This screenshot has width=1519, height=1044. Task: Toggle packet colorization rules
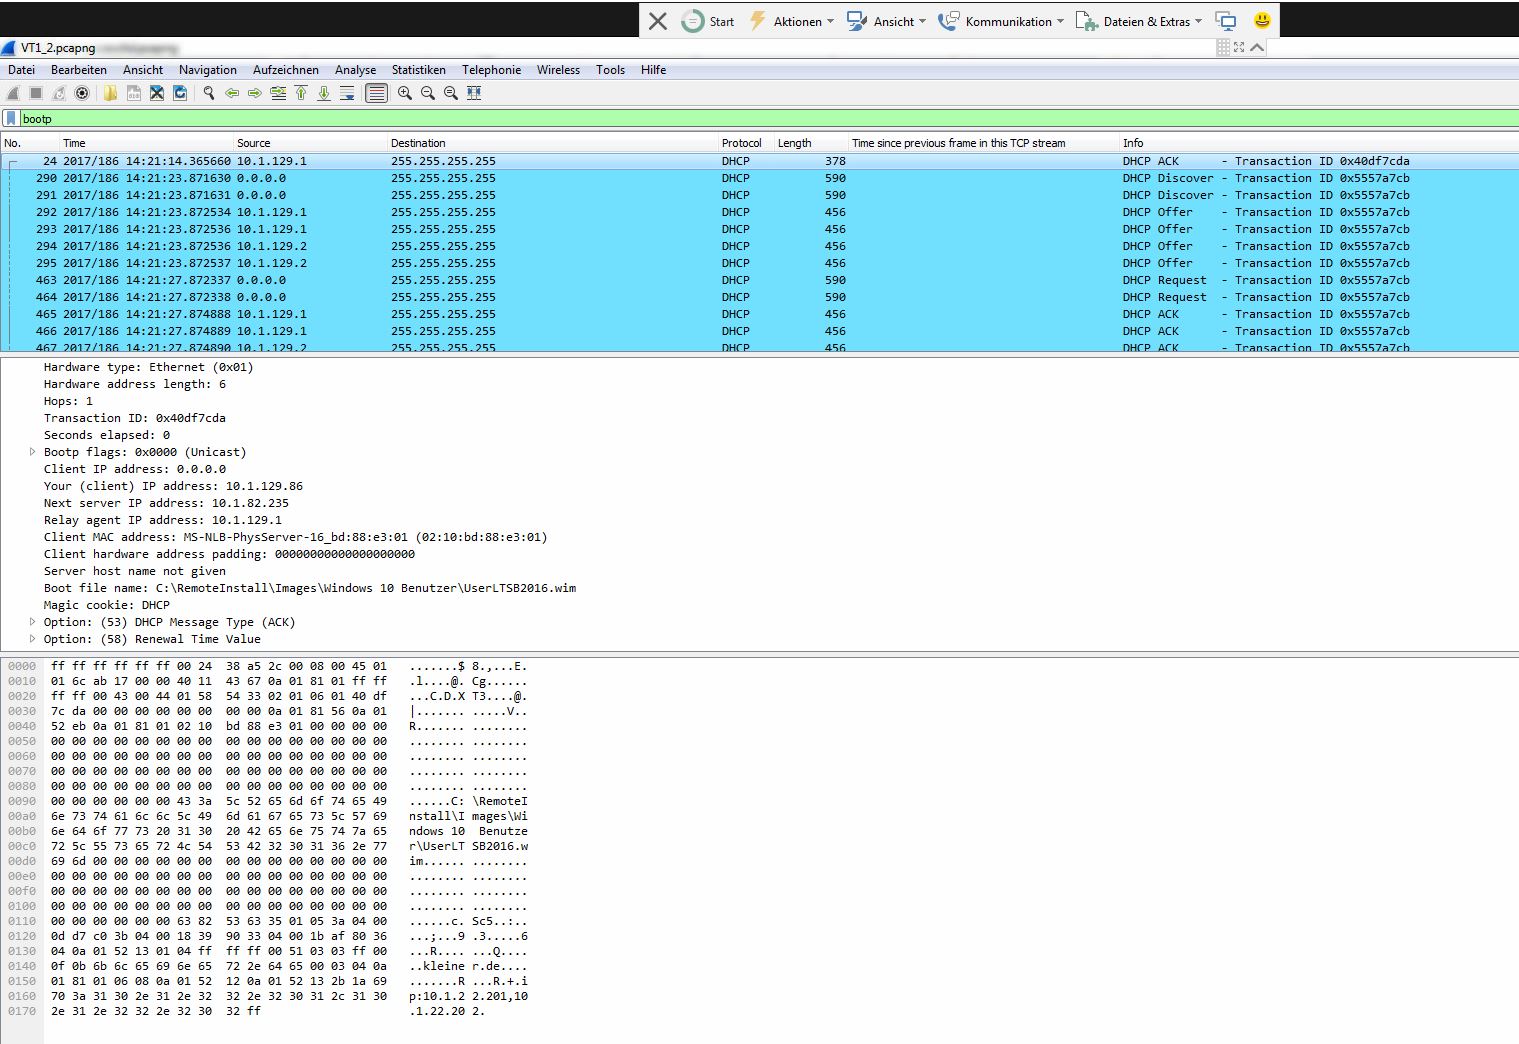tap(376, 93)
